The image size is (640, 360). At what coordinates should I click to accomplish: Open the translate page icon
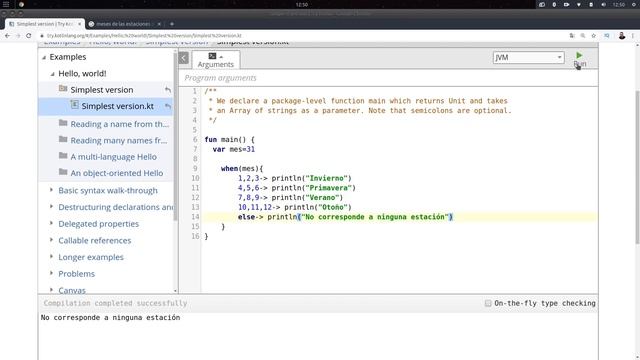572,36
